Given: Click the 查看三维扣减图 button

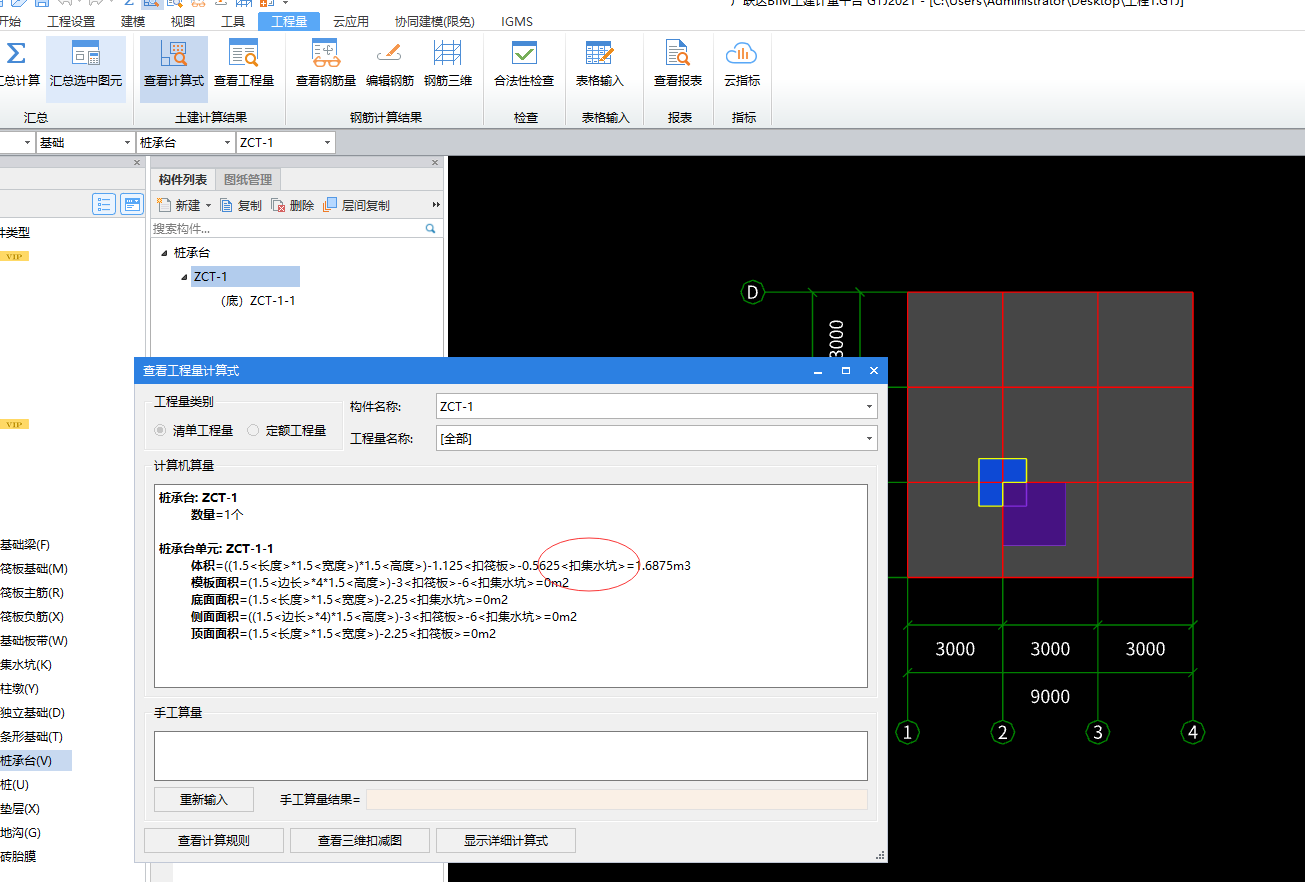Looking at the screenshot, I should [x=360, y=840].
